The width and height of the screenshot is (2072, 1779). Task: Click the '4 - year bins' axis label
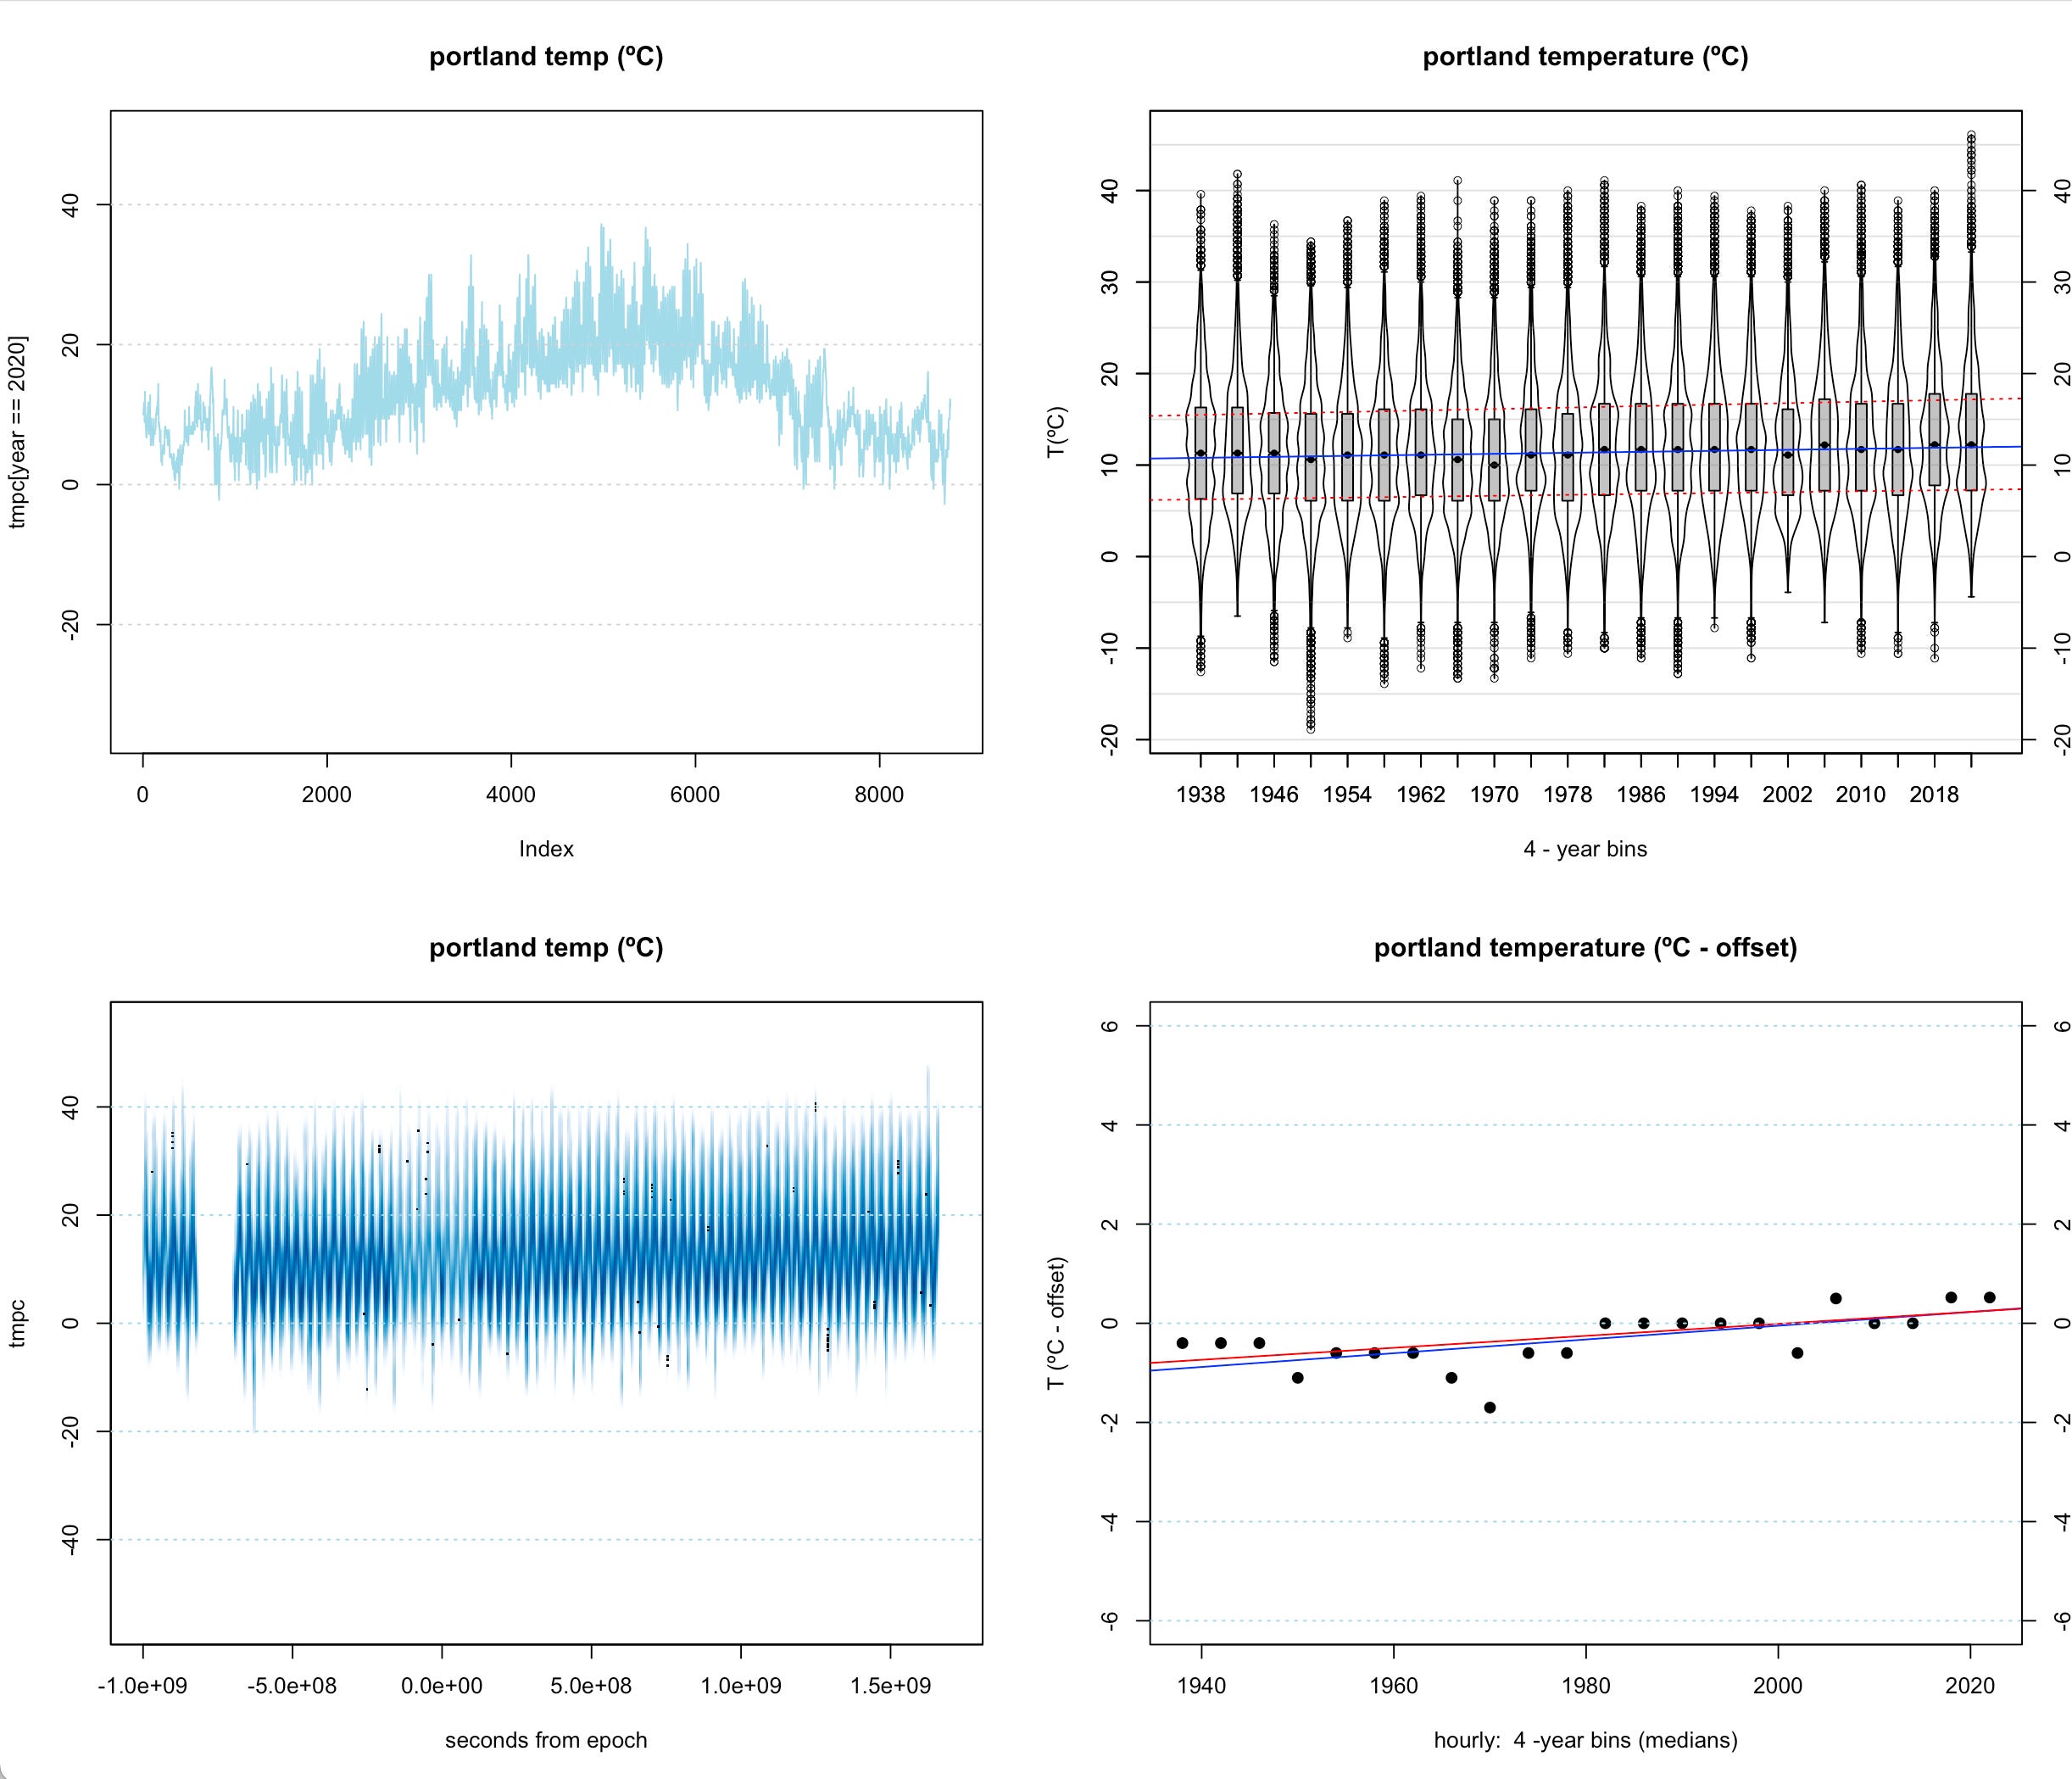1585,849
